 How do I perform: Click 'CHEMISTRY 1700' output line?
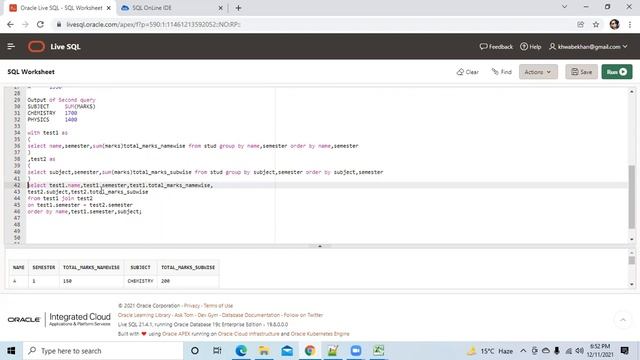[x=52, y=113]
